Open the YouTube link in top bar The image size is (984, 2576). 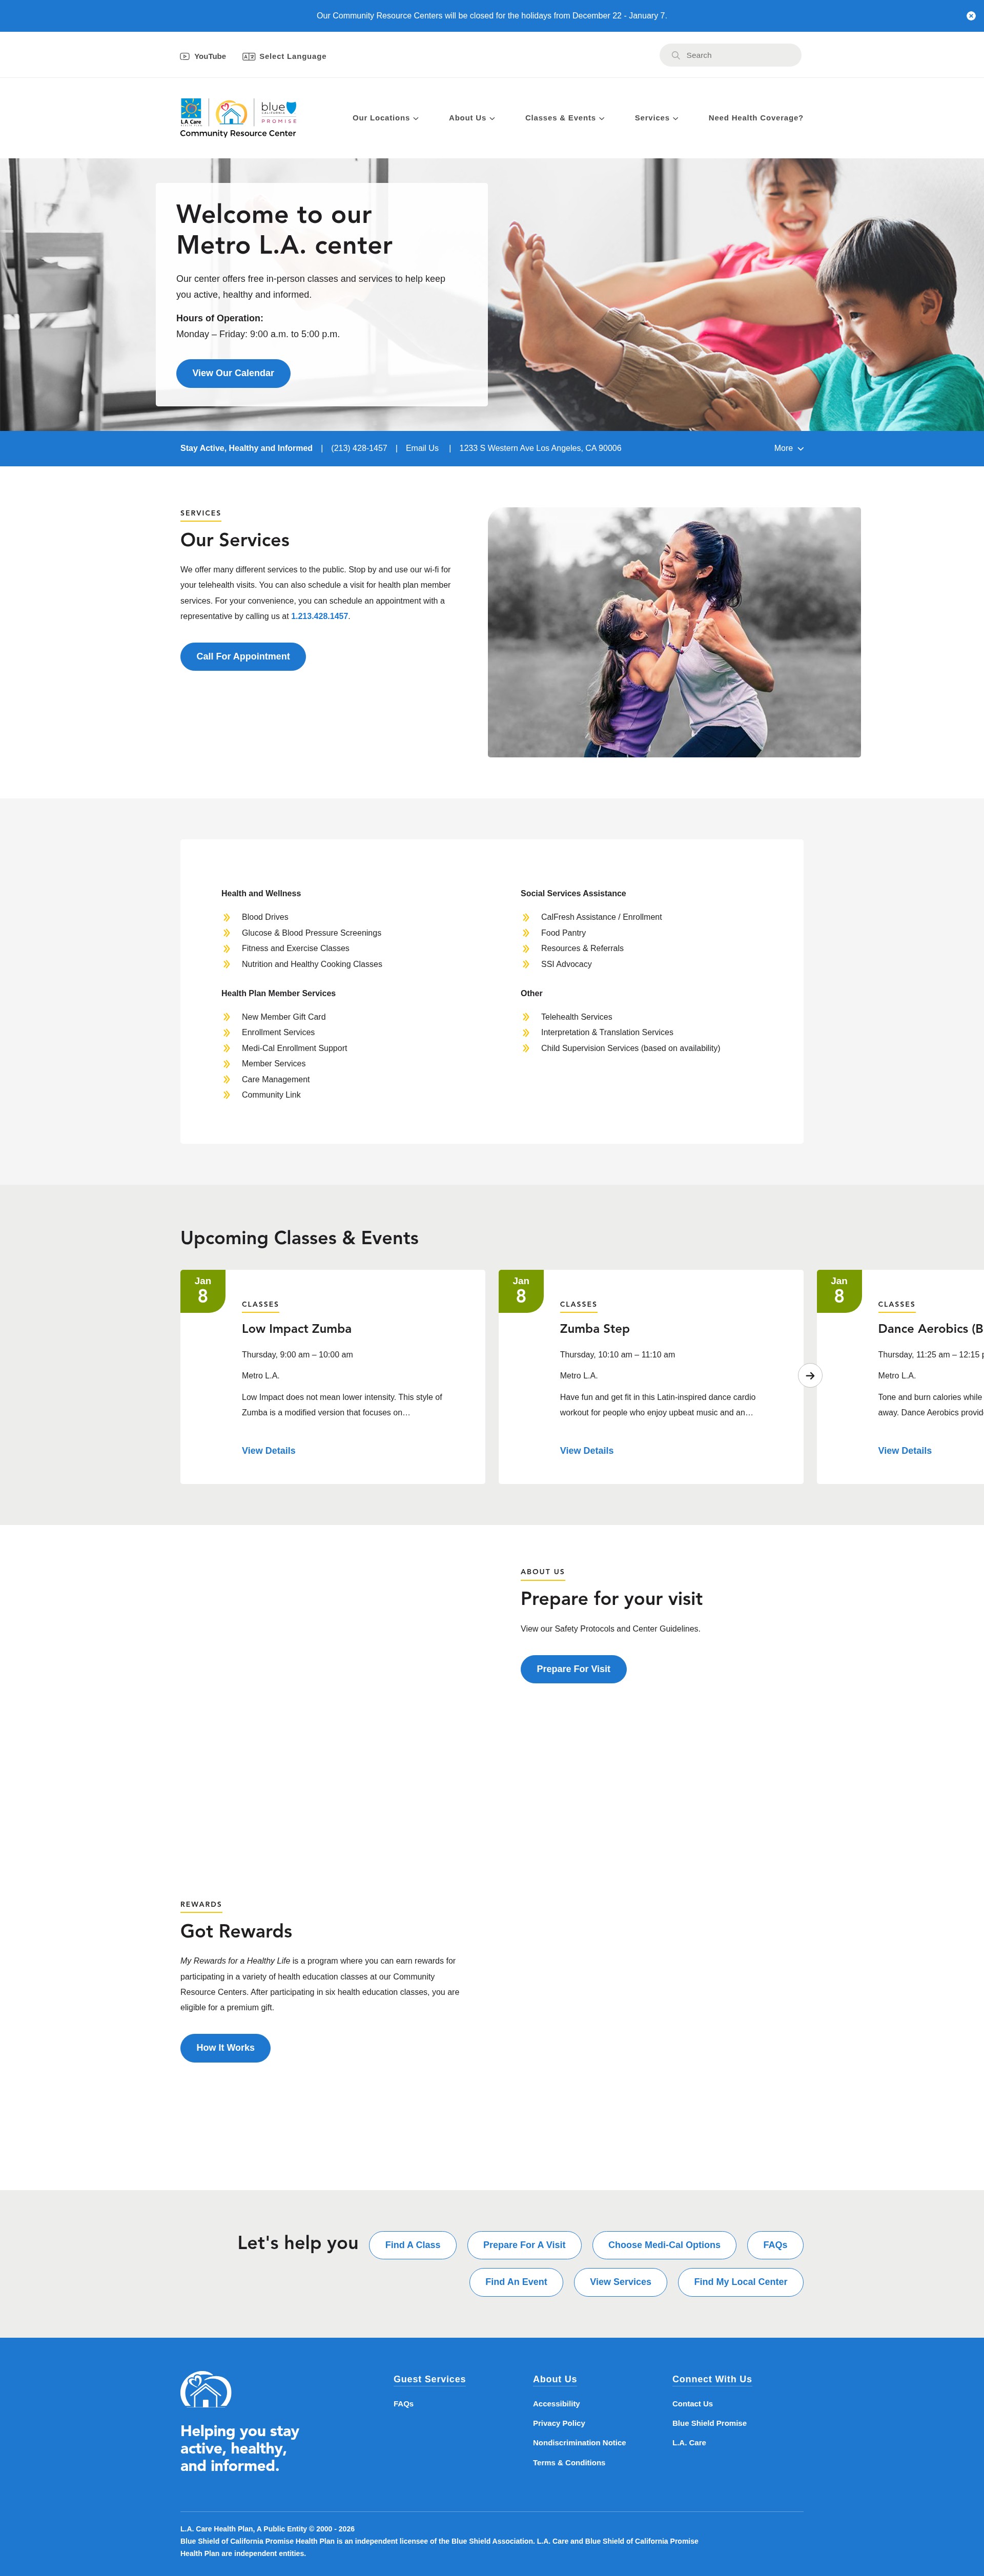click(x=203, y=56)
